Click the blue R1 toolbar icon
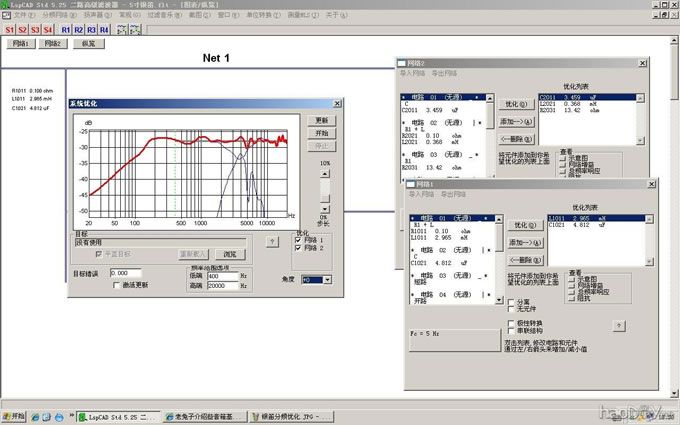The width and height of the screenshot is (680, 425). 66,30
